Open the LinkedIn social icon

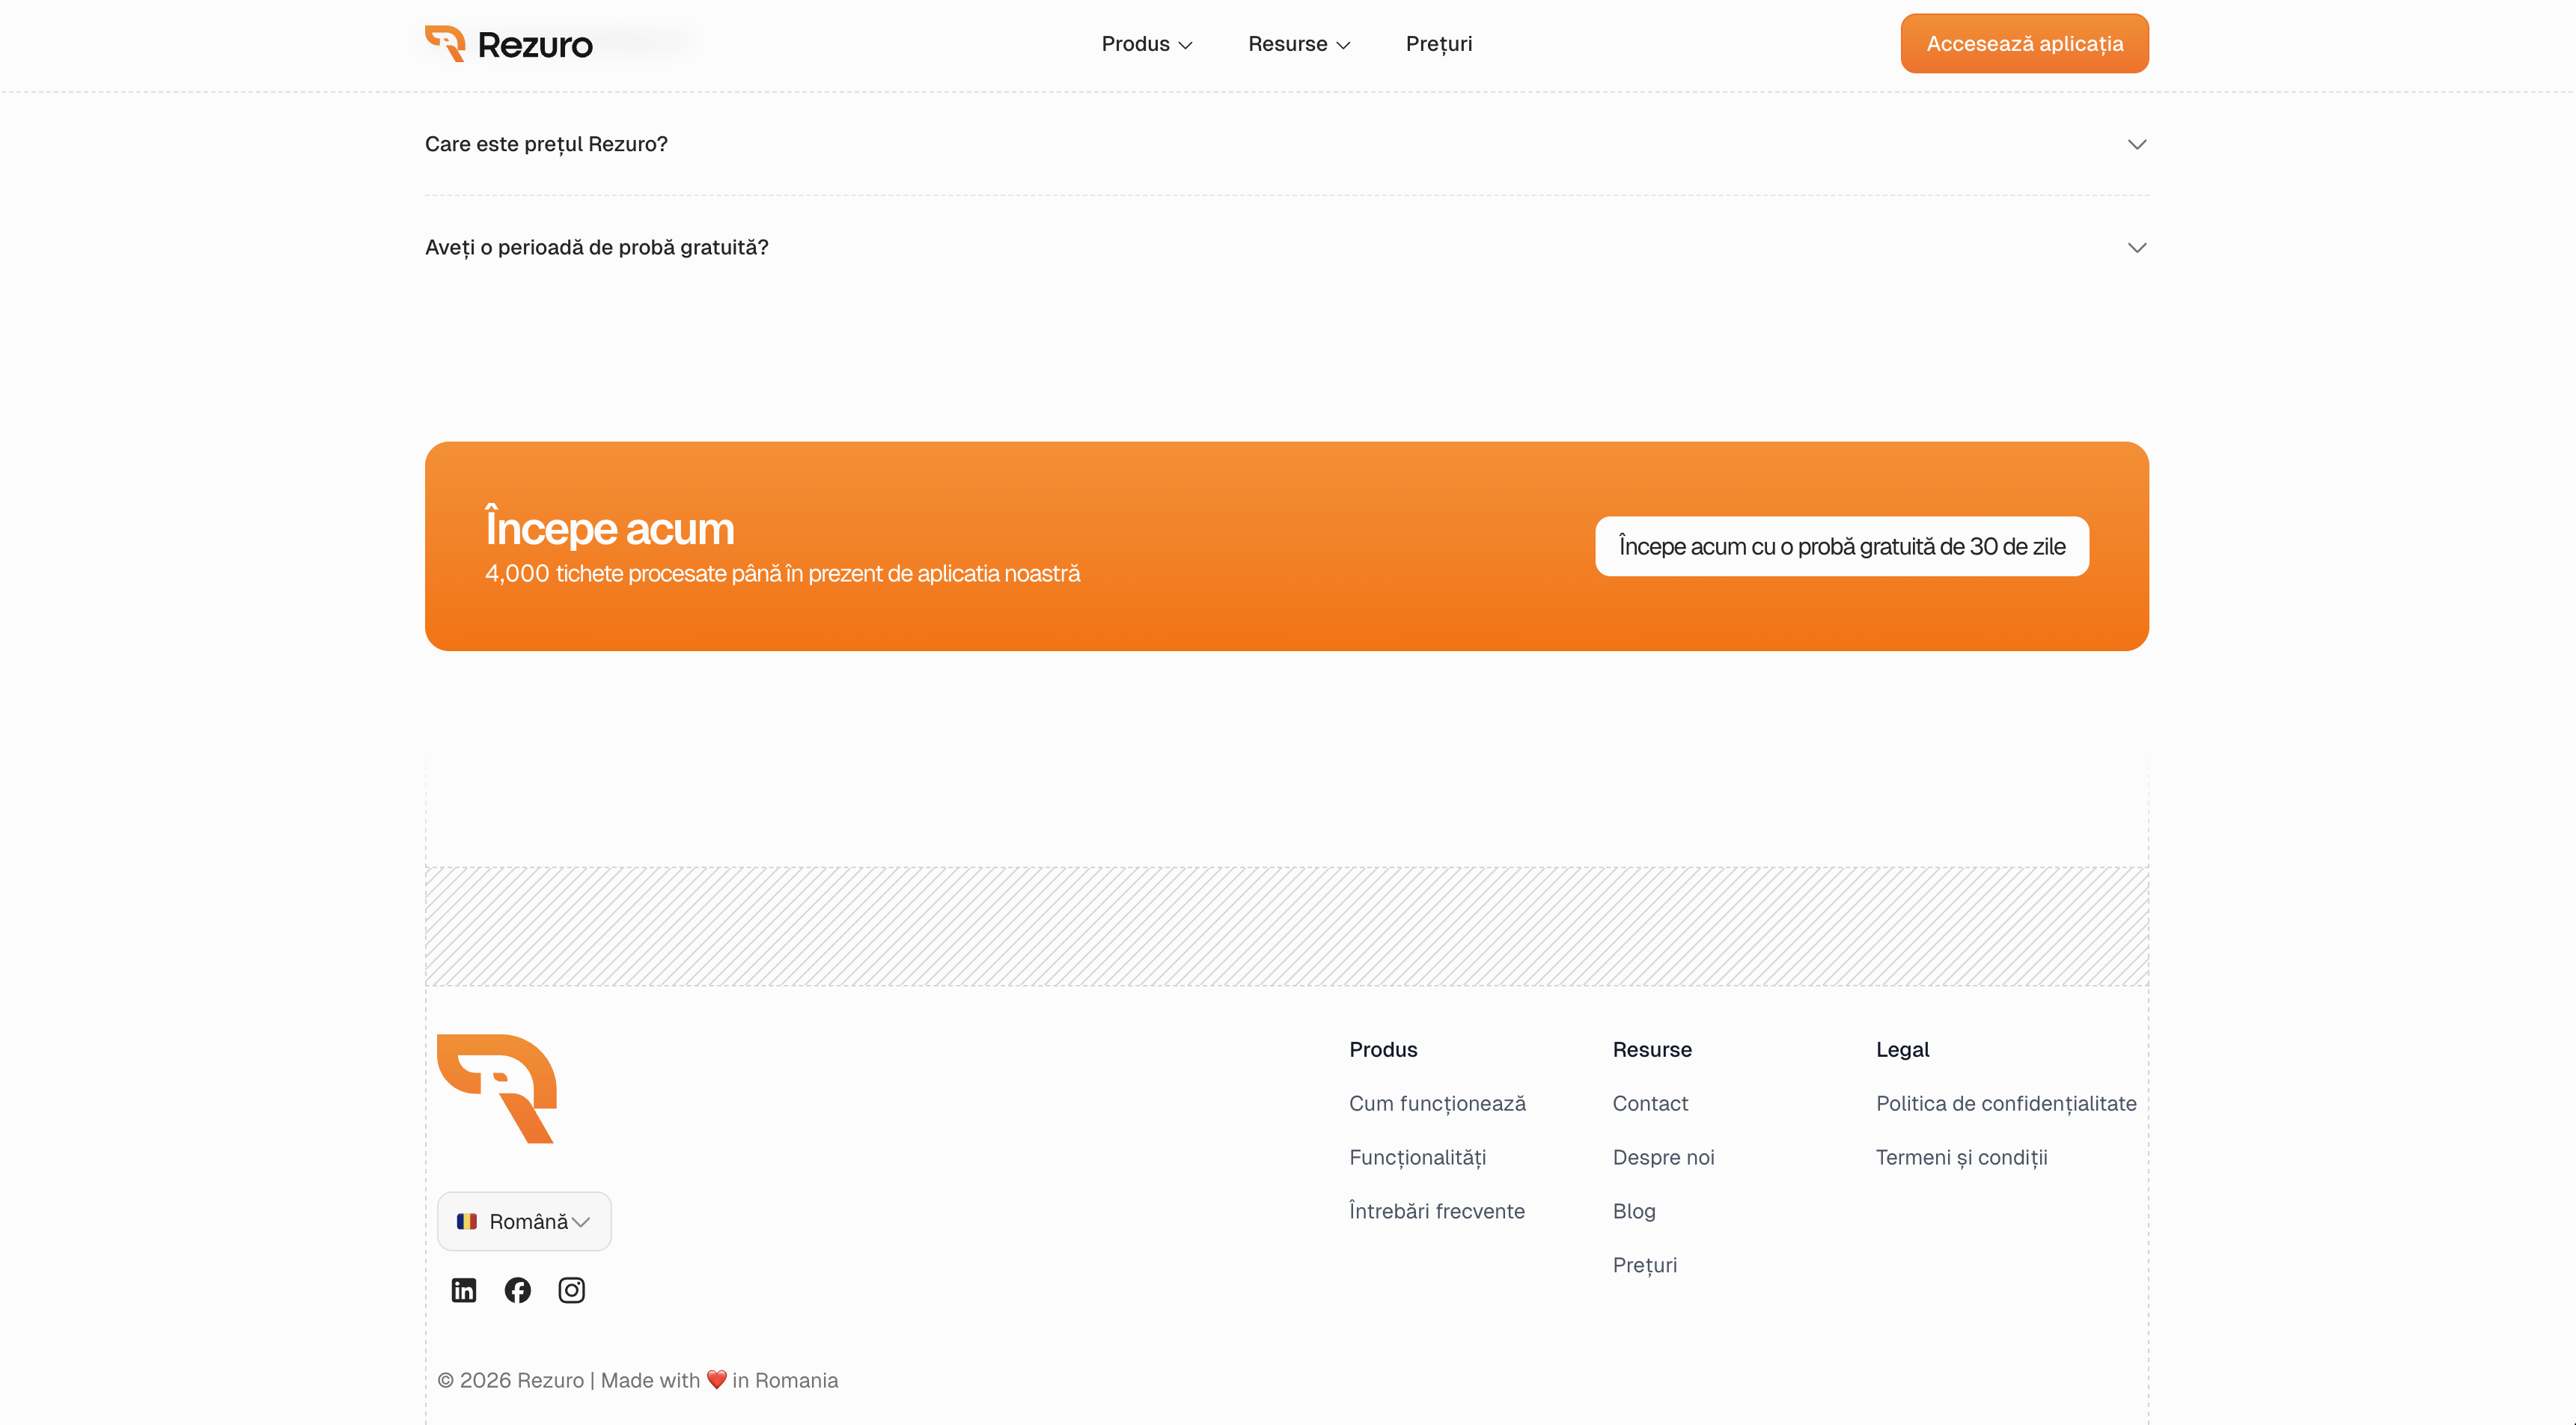tap(463, 1290)
